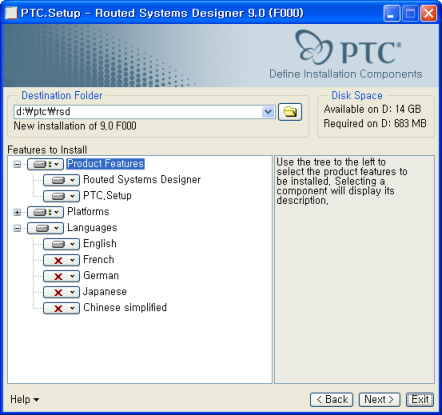Open install-state dropdown for Product Features
Image resolution: width=442 pixels, height=415 pixels.
45,164
